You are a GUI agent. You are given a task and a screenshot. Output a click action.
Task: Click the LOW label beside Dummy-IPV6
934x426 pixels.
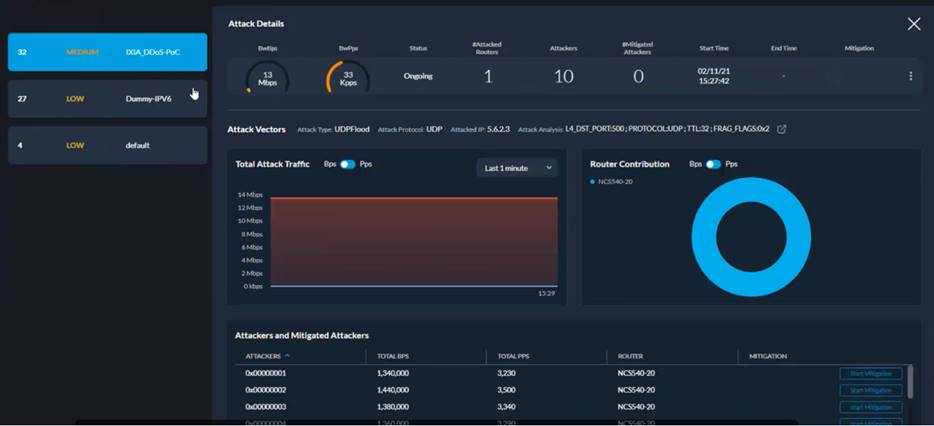point(75,99)
